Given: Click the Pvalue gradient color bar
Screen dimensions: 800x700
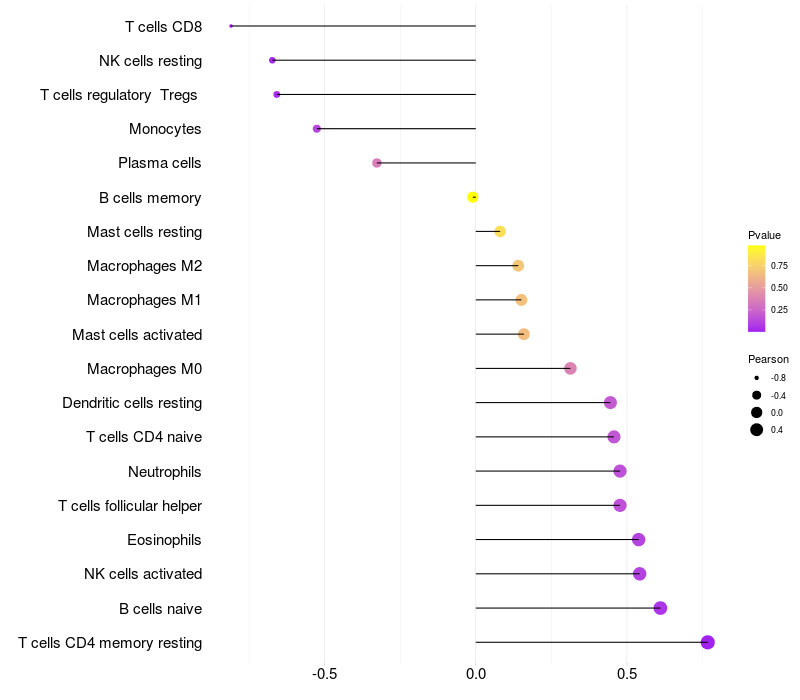Looking at the screenshot, I should 757,288.
